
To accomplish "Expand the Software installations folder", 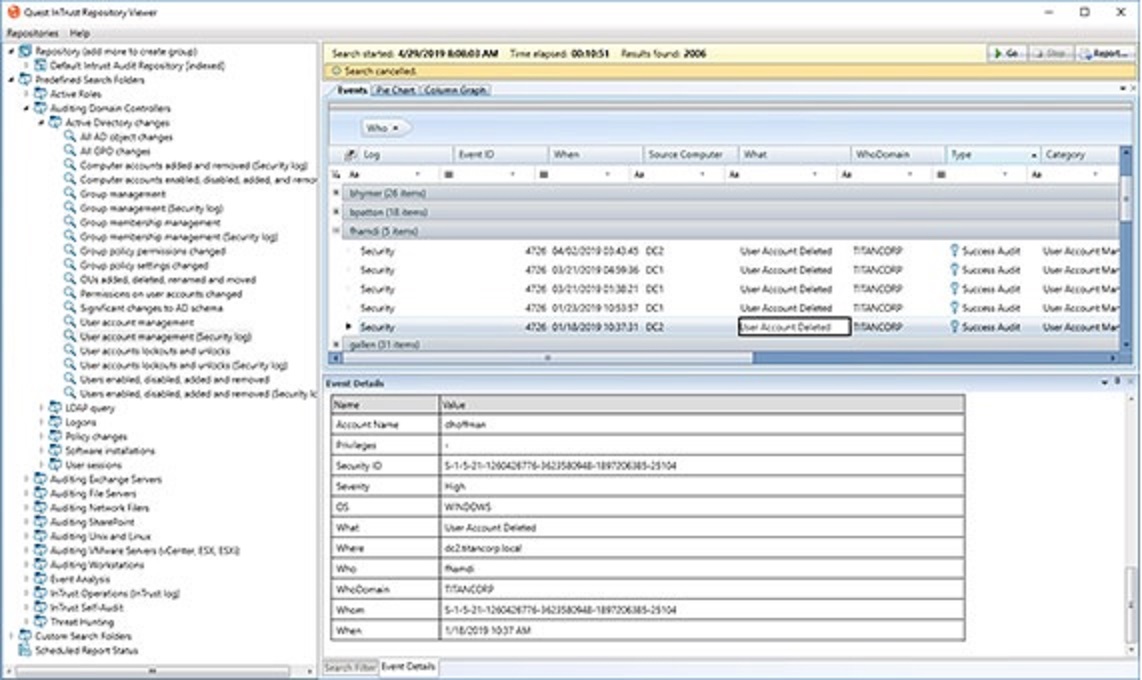I will (41, 451).
